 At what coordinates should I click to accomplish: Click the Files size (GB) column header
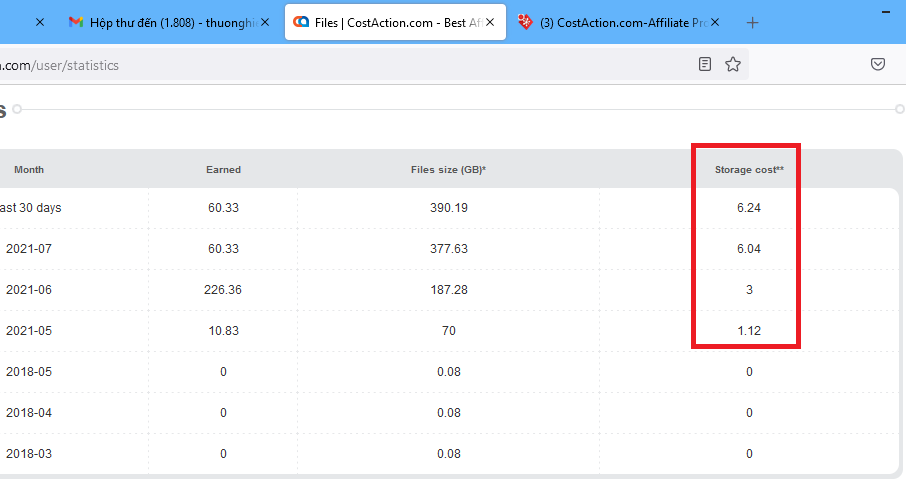click(448, 170)
